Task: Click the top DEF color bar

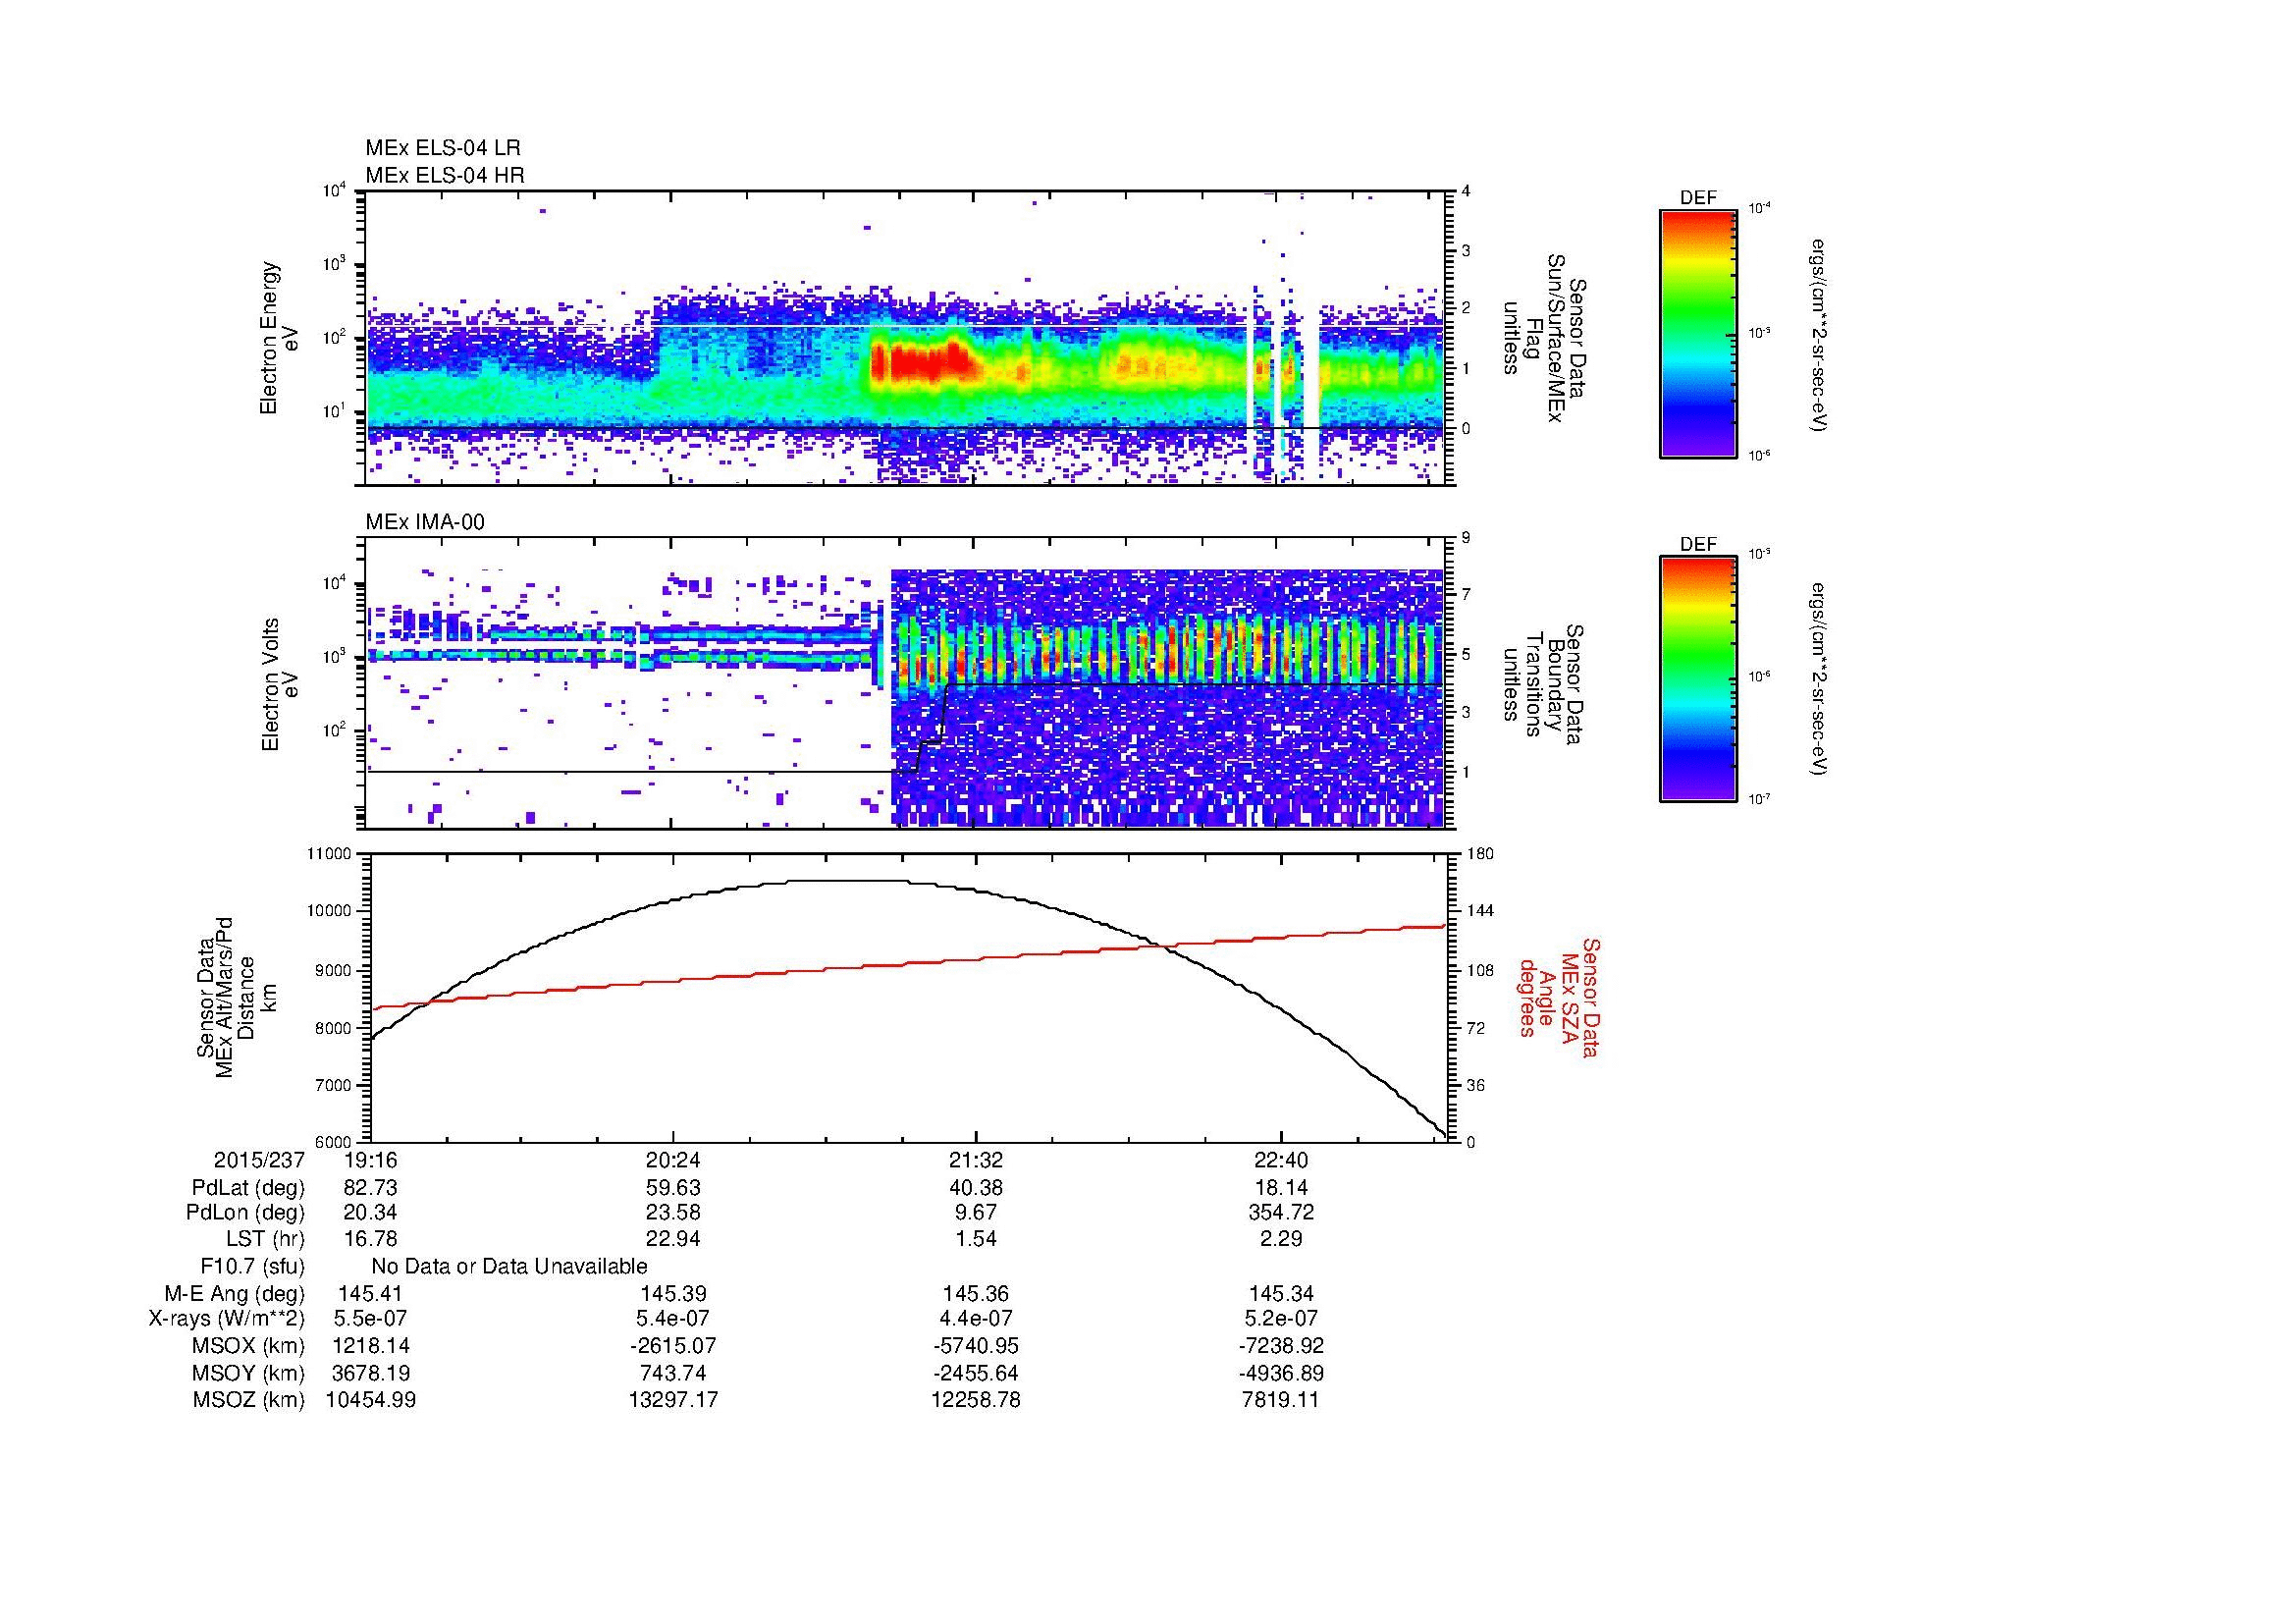Action: click(1698, 333)
